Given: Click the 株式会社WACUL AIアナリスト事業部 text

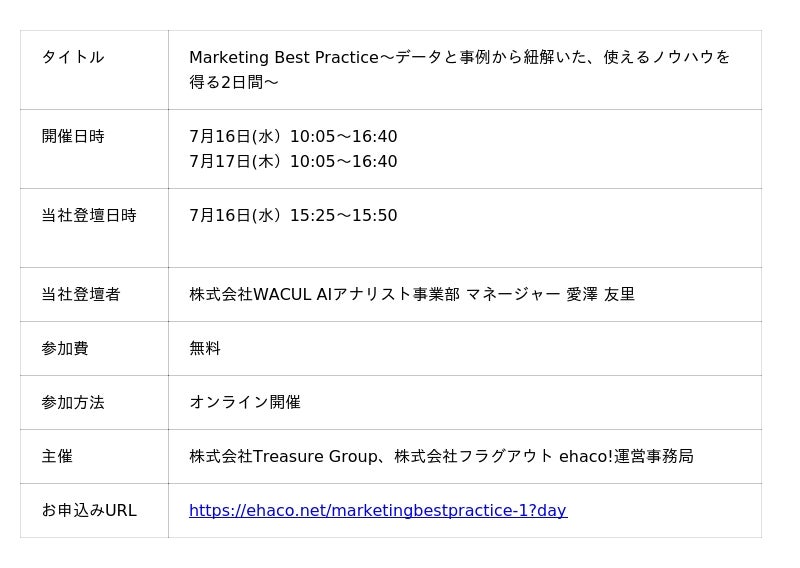Looking at the screenshot, I should 324,294.
